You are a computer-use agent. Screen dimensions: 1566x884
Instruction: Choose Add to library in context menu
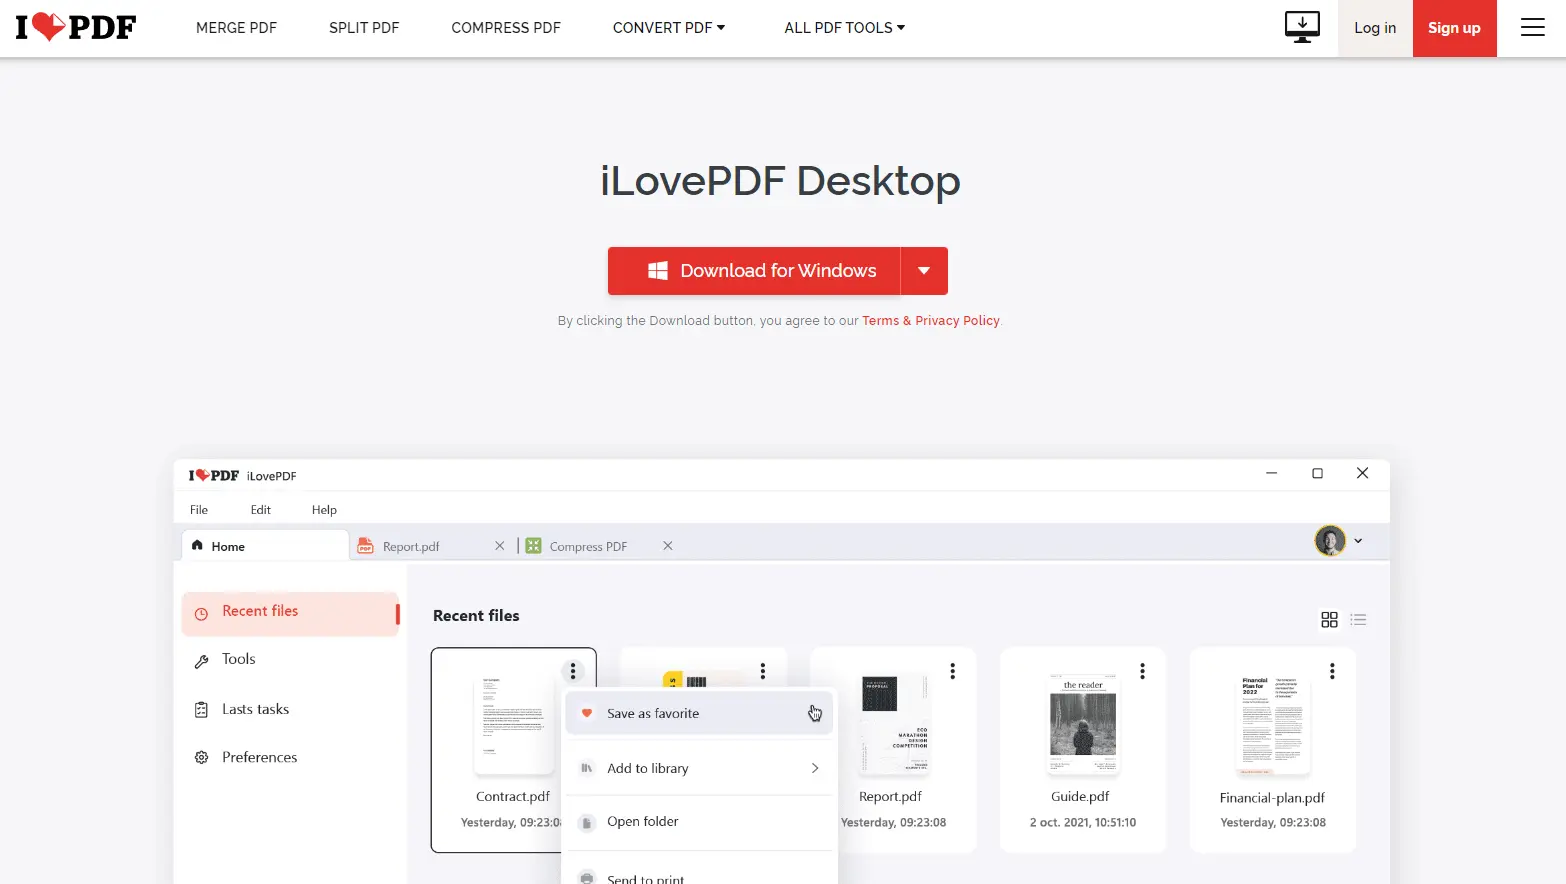click(699, 768)
